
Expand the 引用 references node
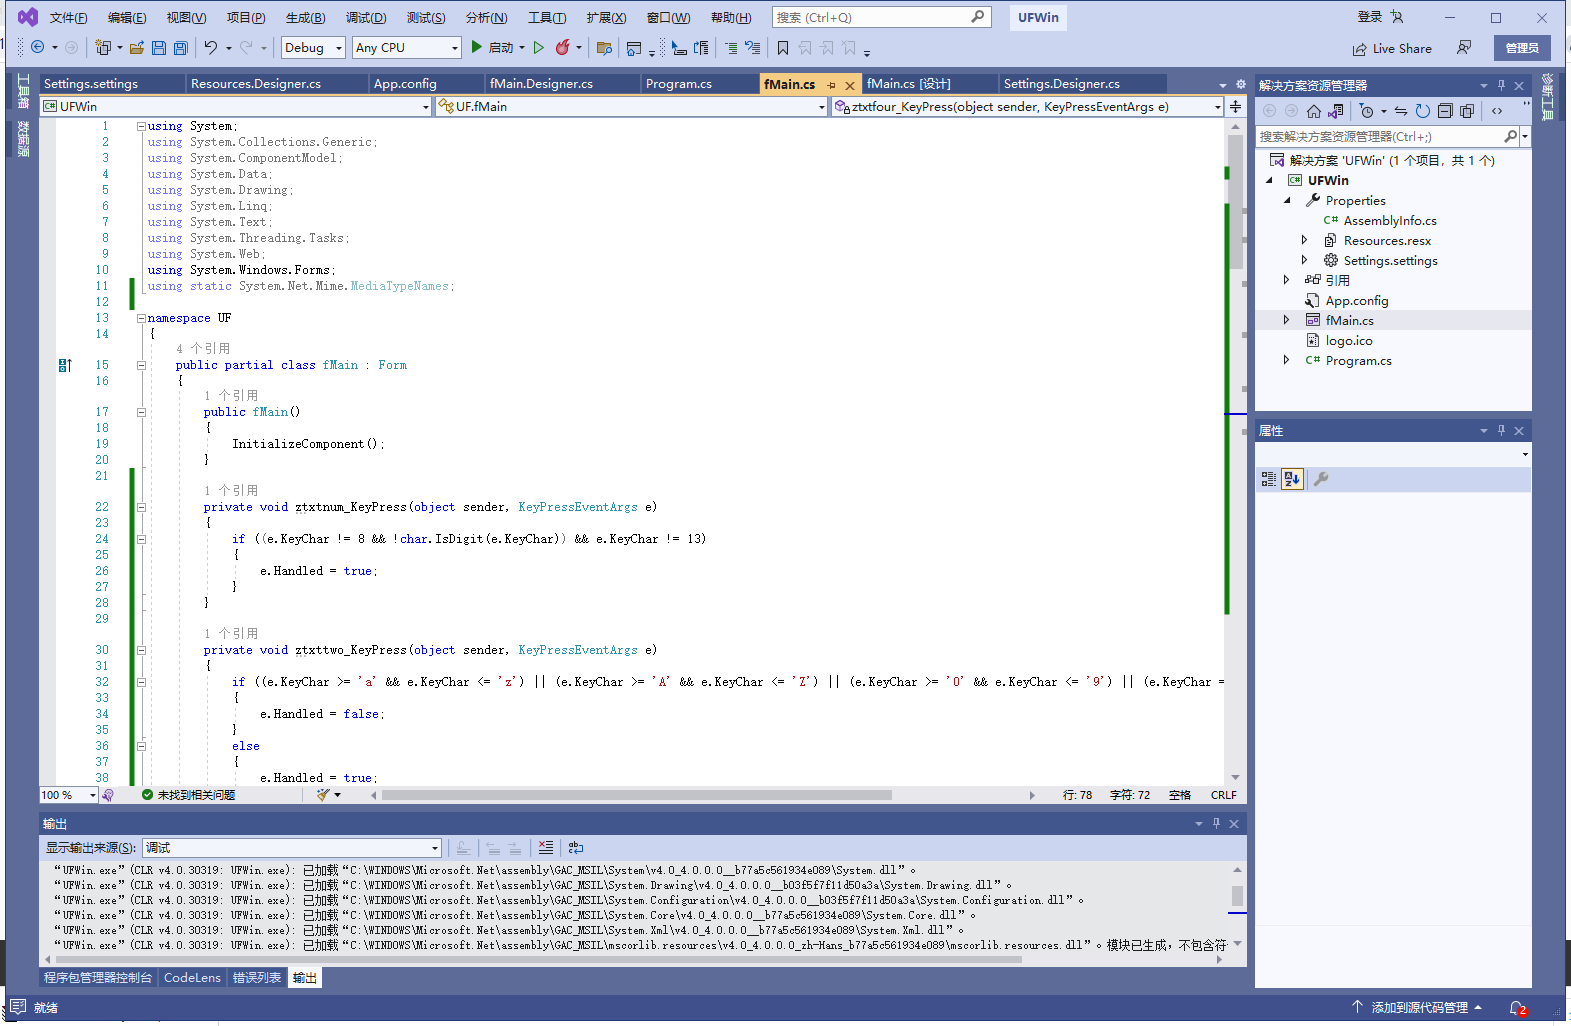[1286, 280]
